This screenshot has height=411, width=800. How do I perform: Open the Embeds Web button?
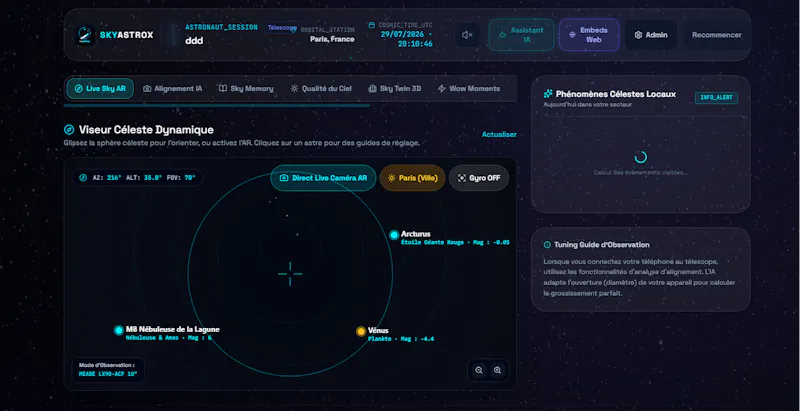[589, 35]
